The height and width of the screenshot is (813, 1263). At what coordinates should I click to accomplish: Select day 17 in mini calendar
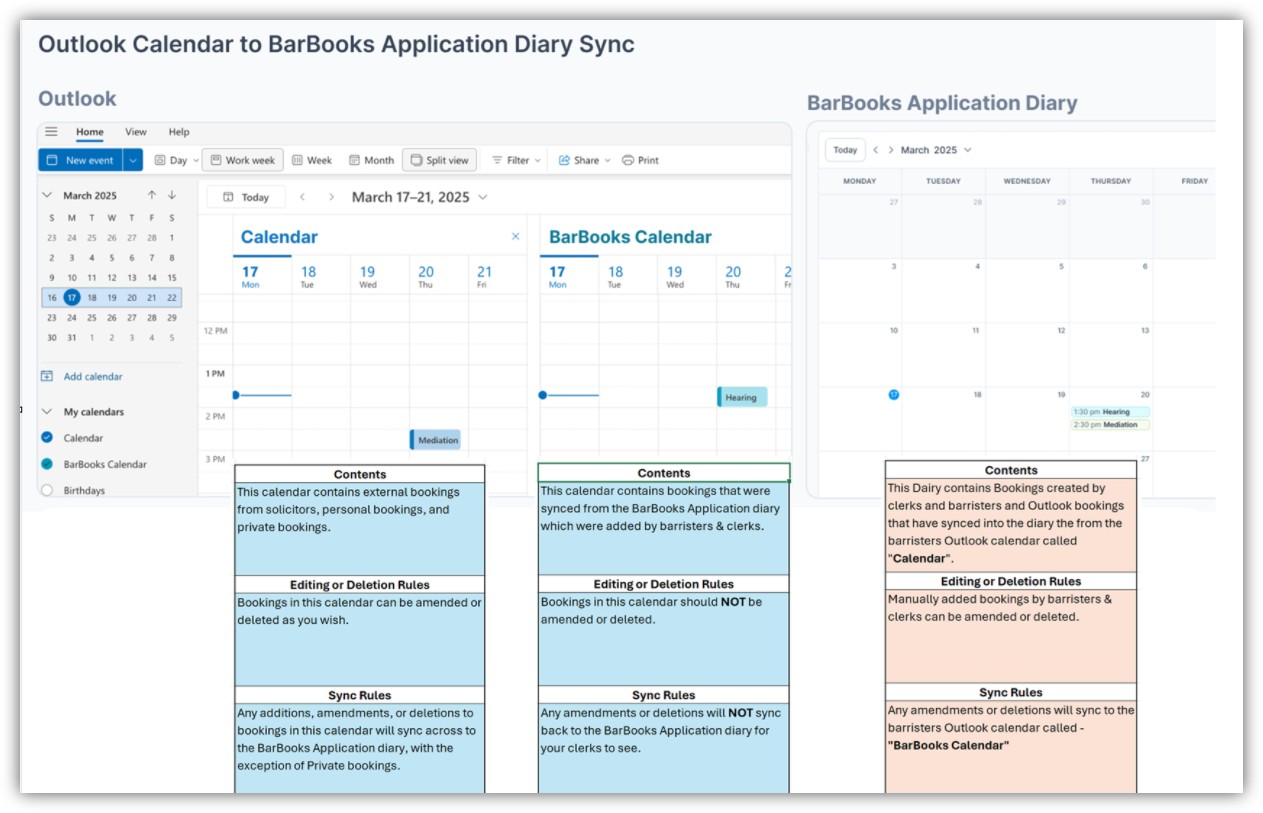point(72,297)
